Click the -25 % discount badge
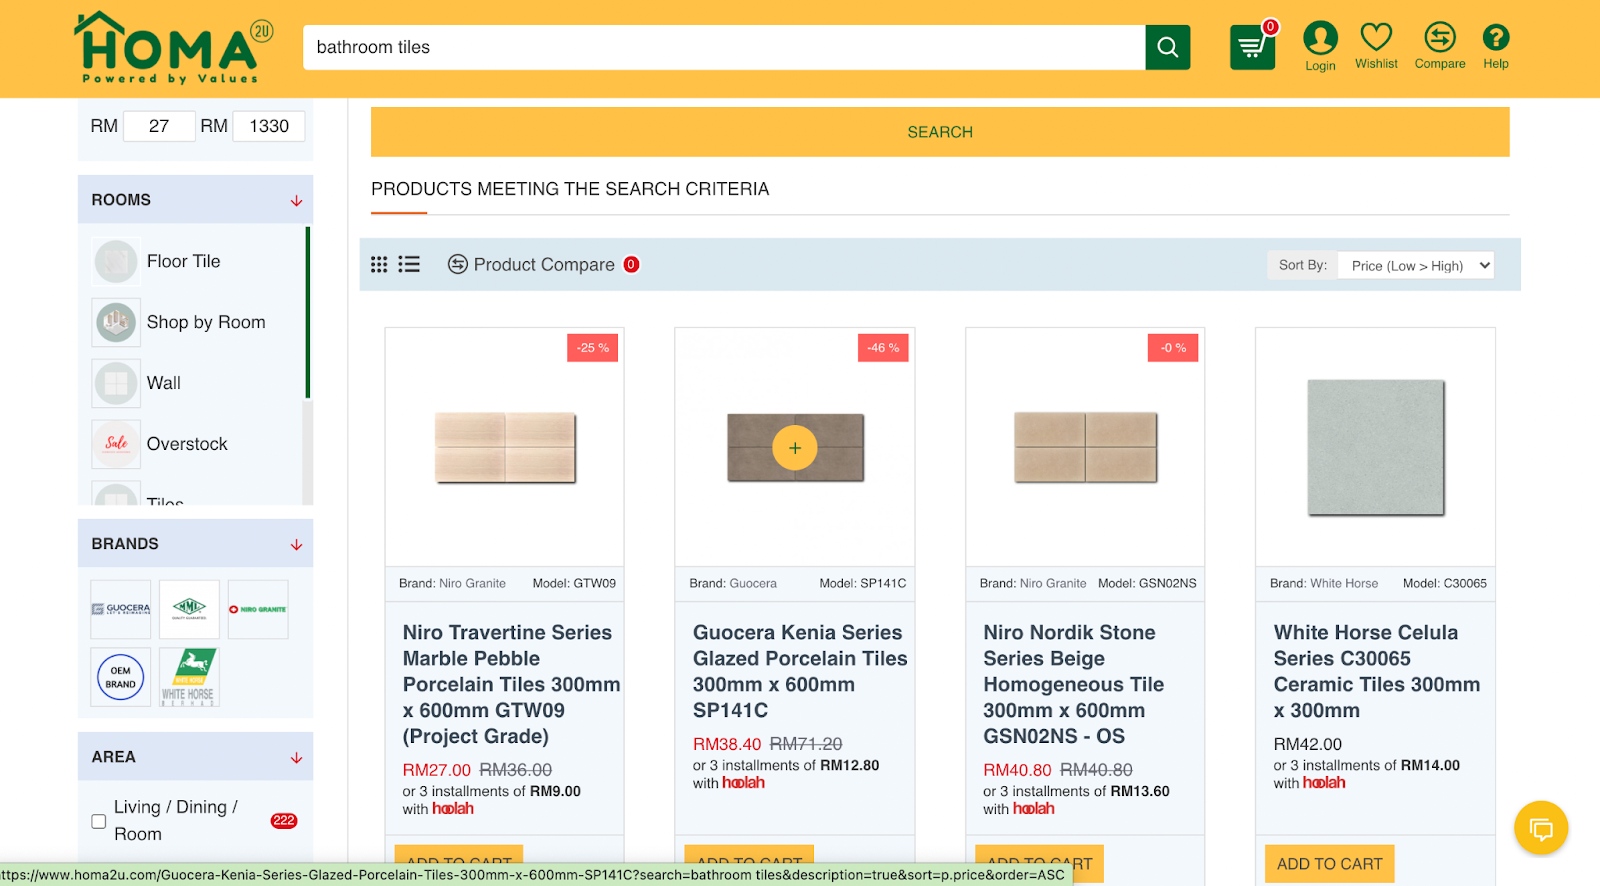The width and height of the screenshot is (1600, 886). pyautogui.click(x=593, y=348)
